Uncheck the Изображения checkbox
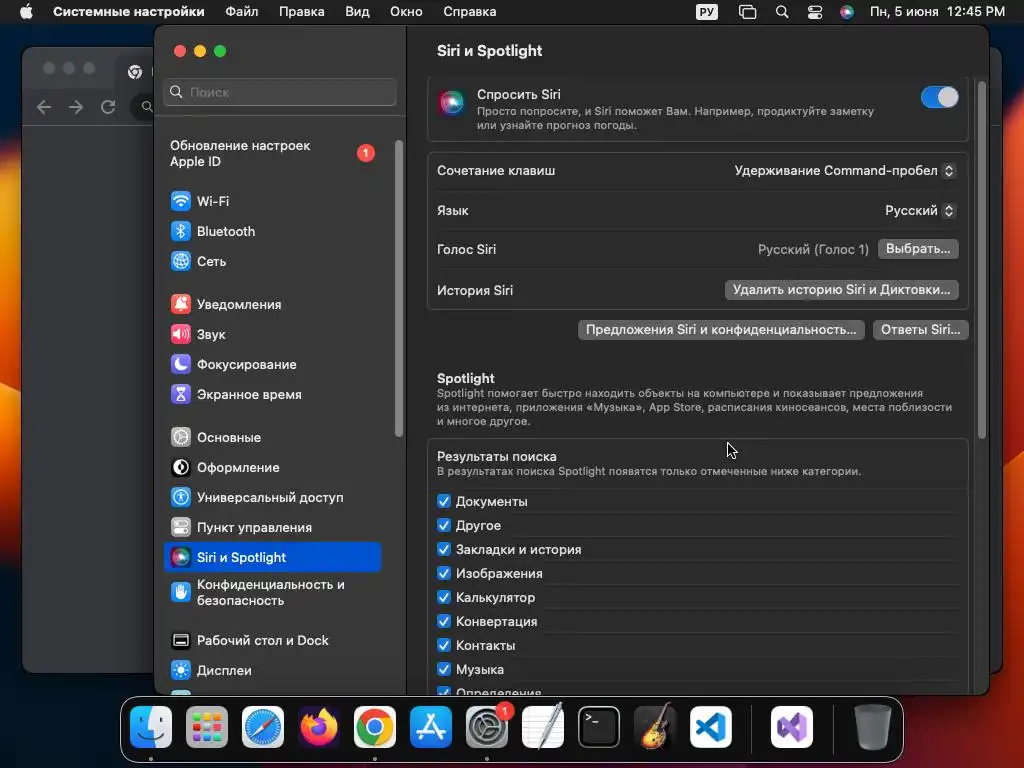 click(444, 573)
